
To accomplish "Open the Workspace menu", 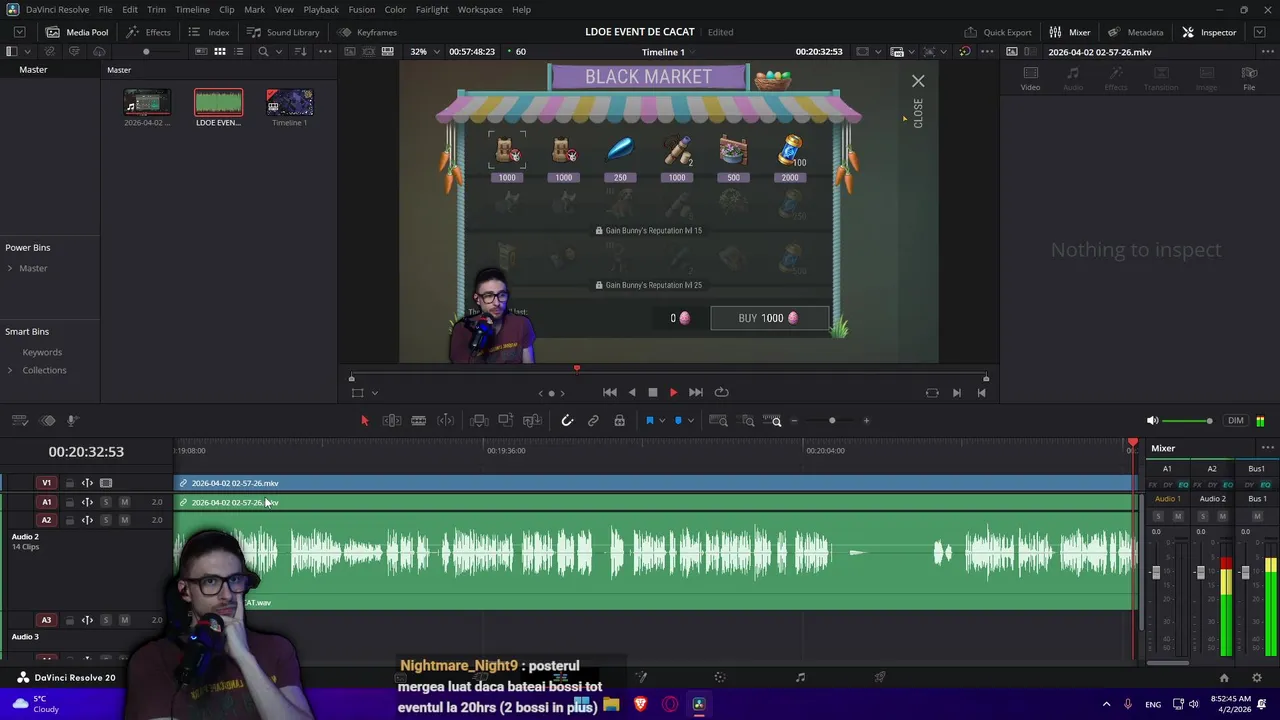I will (x=480, y=9).
